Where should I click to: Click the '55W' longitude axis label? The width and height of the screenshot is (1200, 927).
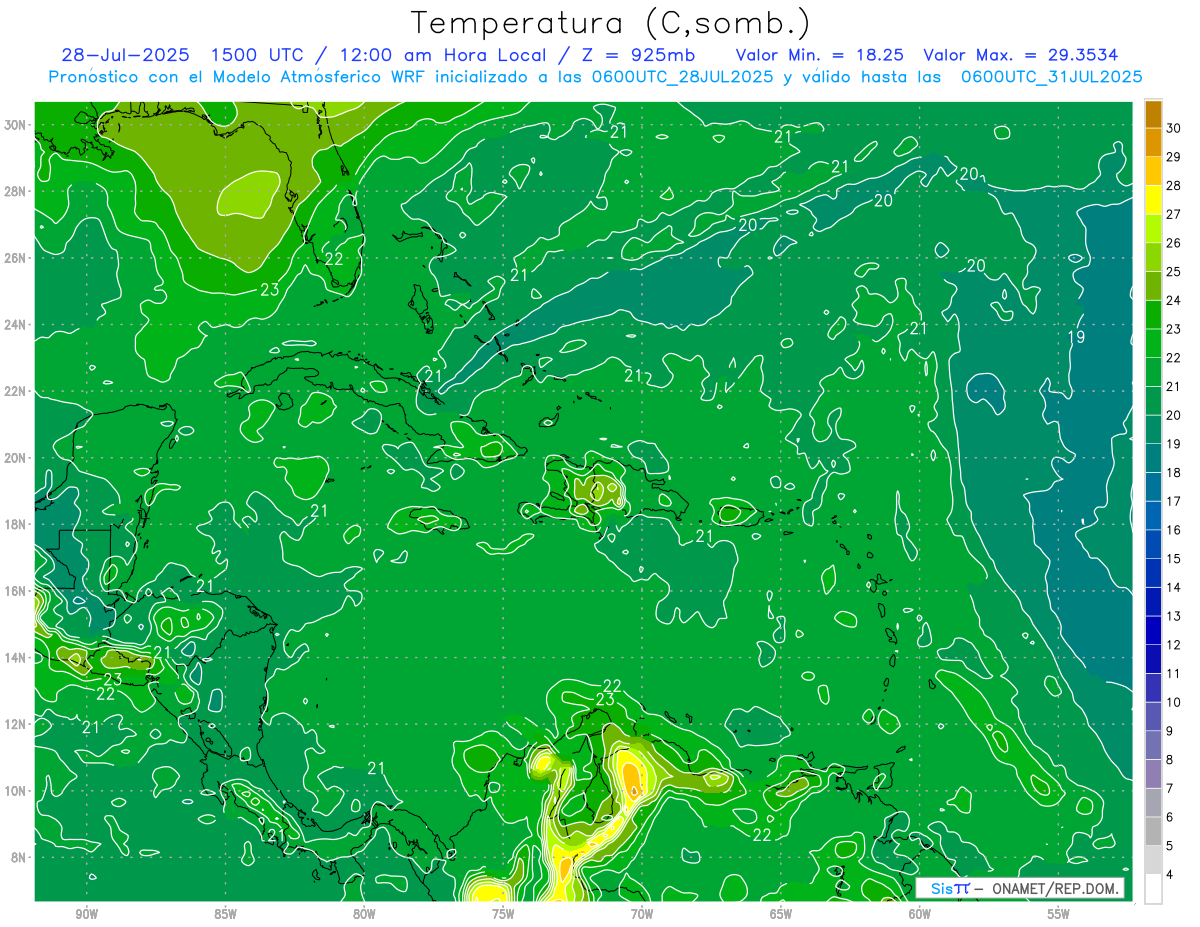(1059, 915)
